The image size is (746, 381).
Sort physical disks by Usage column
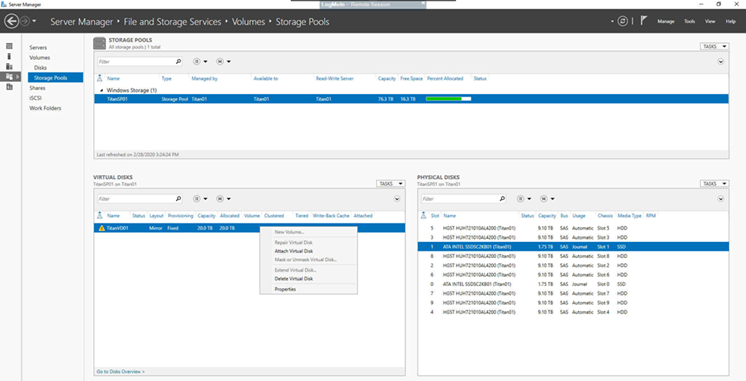point(579,215)
